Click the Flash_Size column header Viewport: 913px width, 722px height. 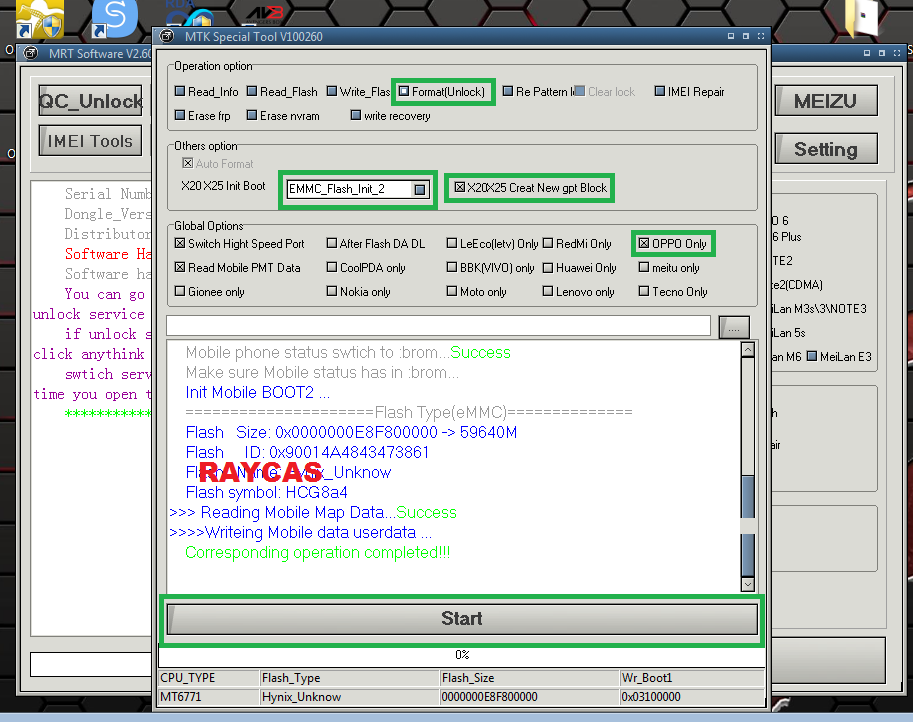(530, 678)
